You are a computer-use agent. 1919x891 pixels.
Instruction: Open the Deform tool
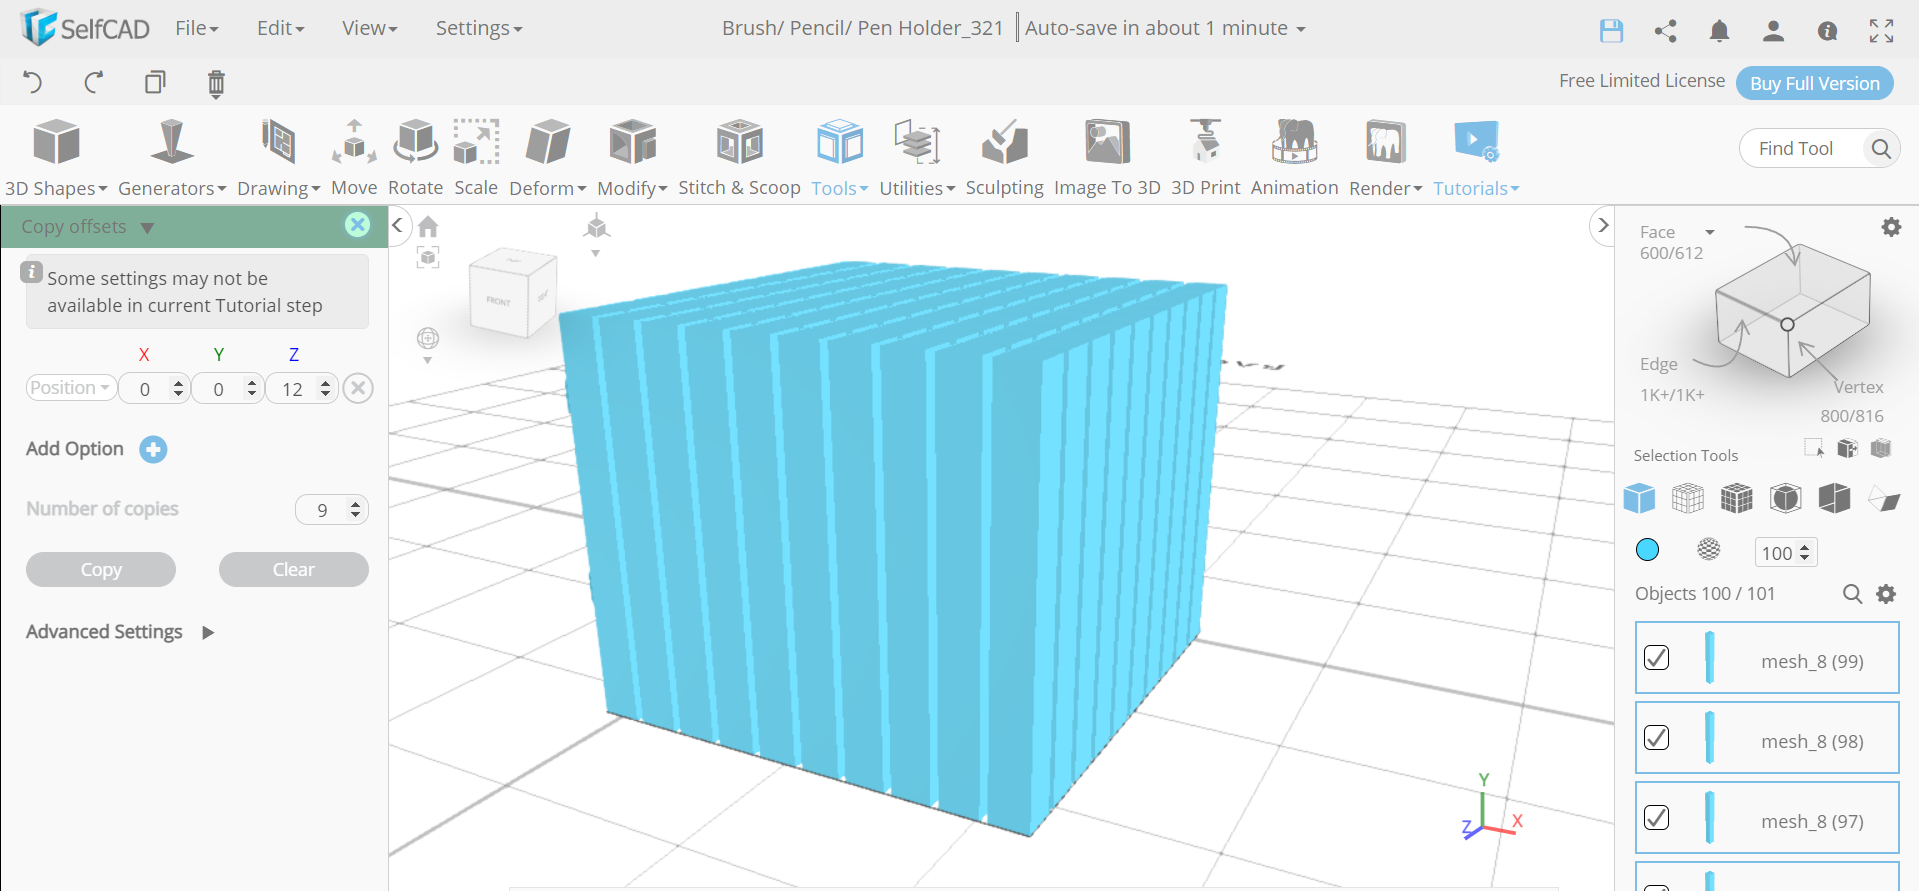point(547,157)
